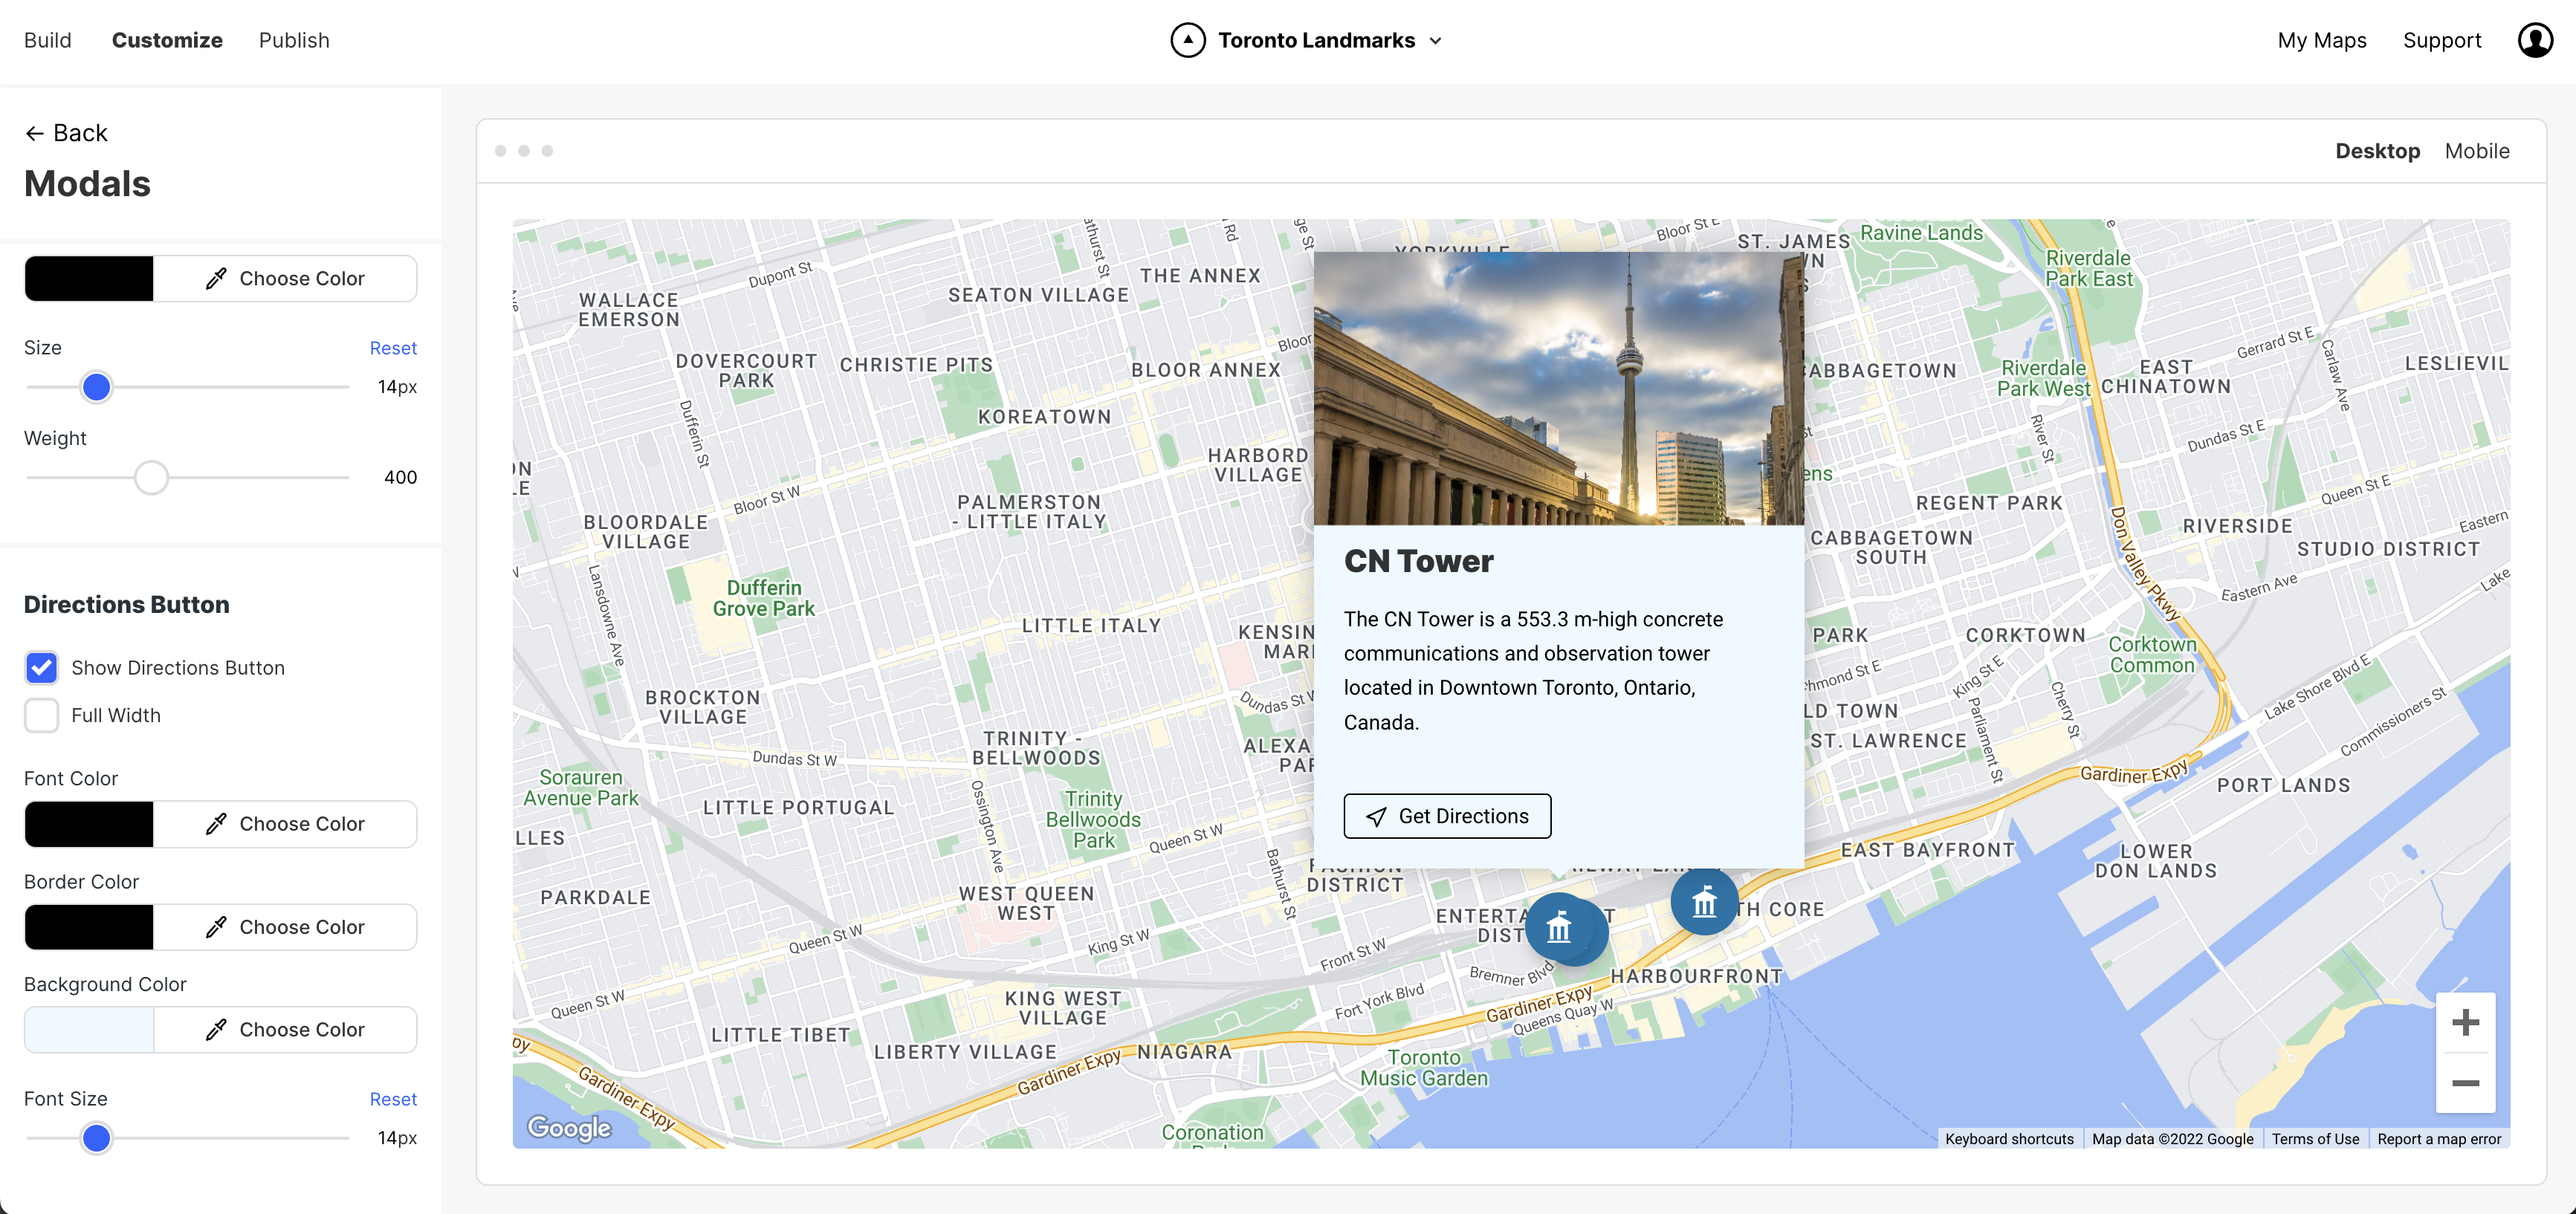Click the Get Directions button
The image size is (2576, 1214).
pyautogui.click(x=1447, y=816)
